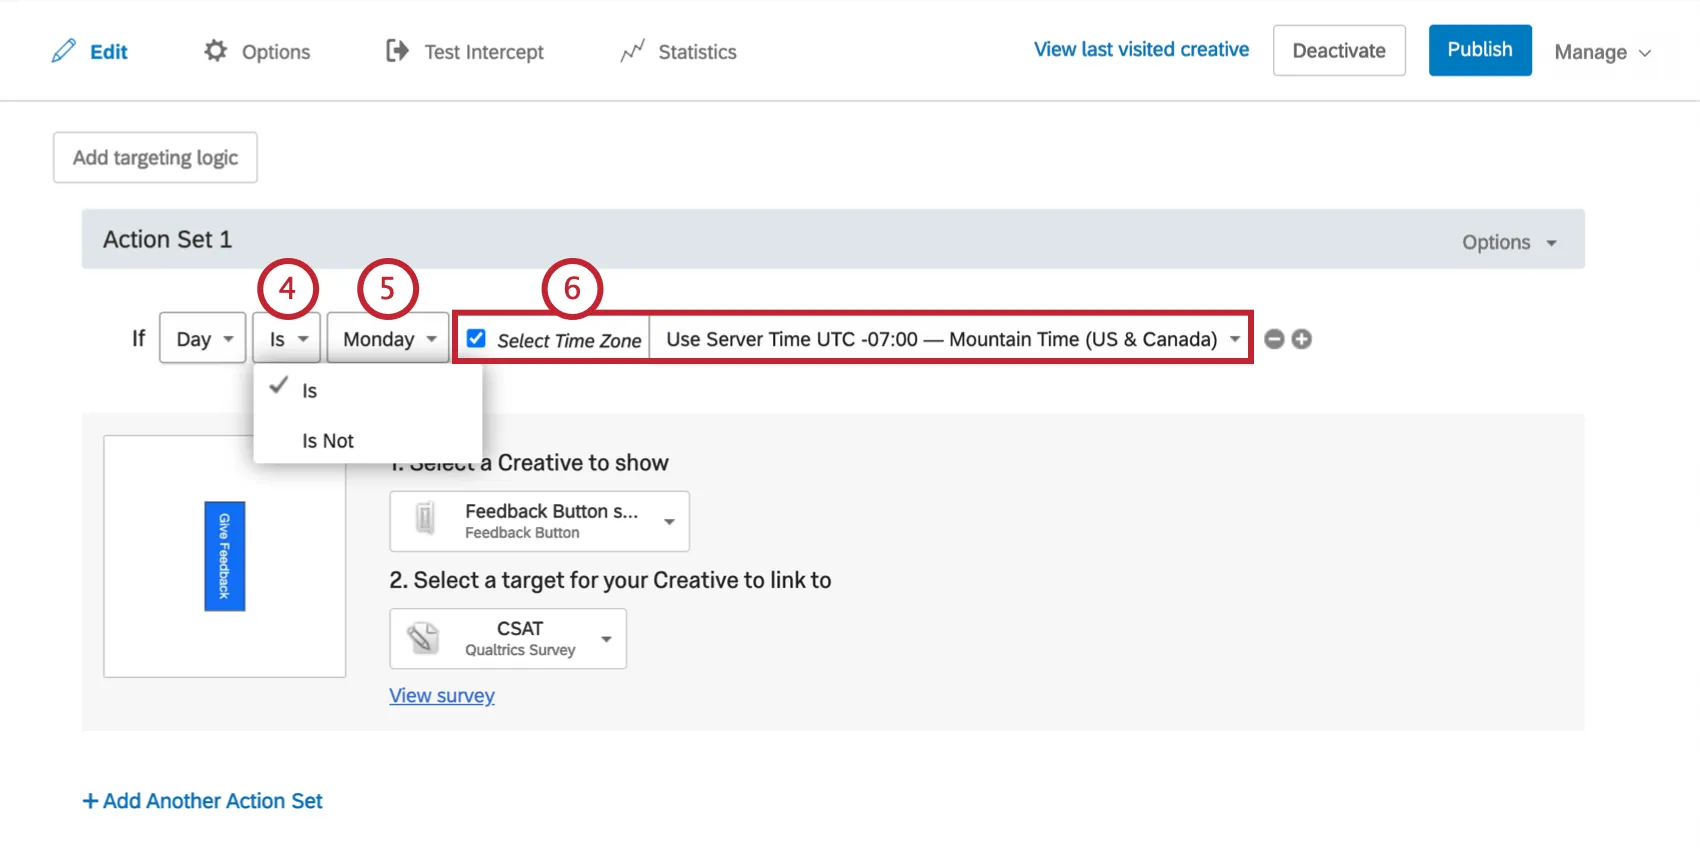The height and width of the screenshot is (850, 1700).
Task: Click Add Another Action Set link
Action: pos(203,801)
